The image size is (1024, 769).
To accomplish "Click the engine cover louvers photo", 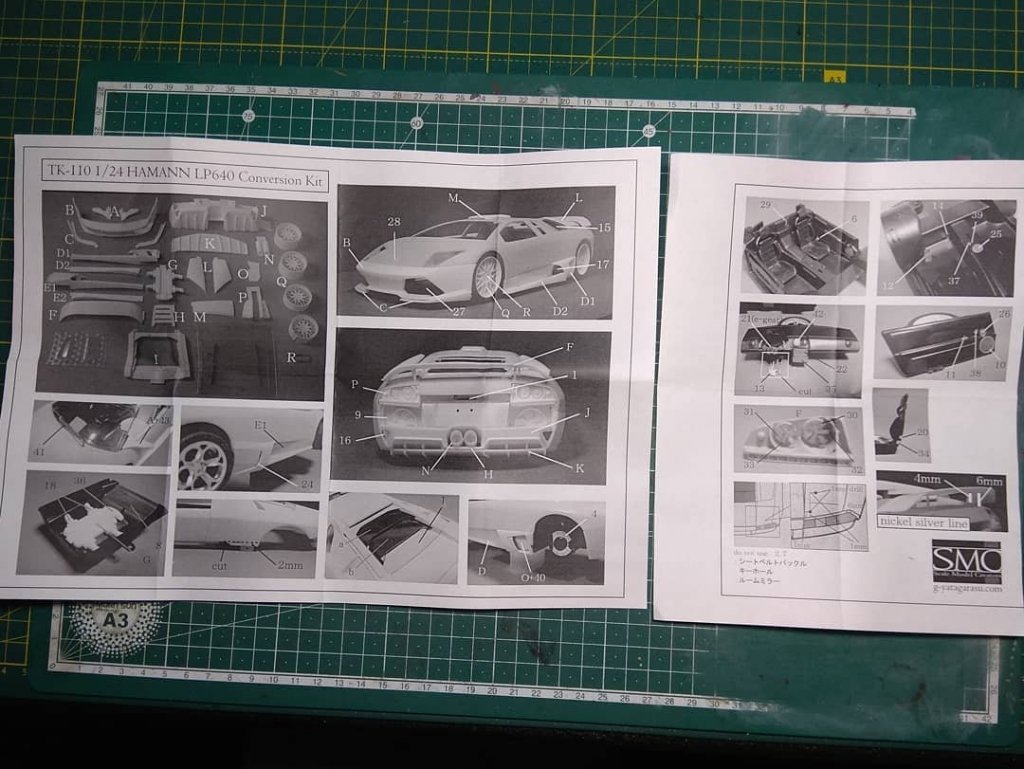I will pyautogui.click(x=391, y=536).
